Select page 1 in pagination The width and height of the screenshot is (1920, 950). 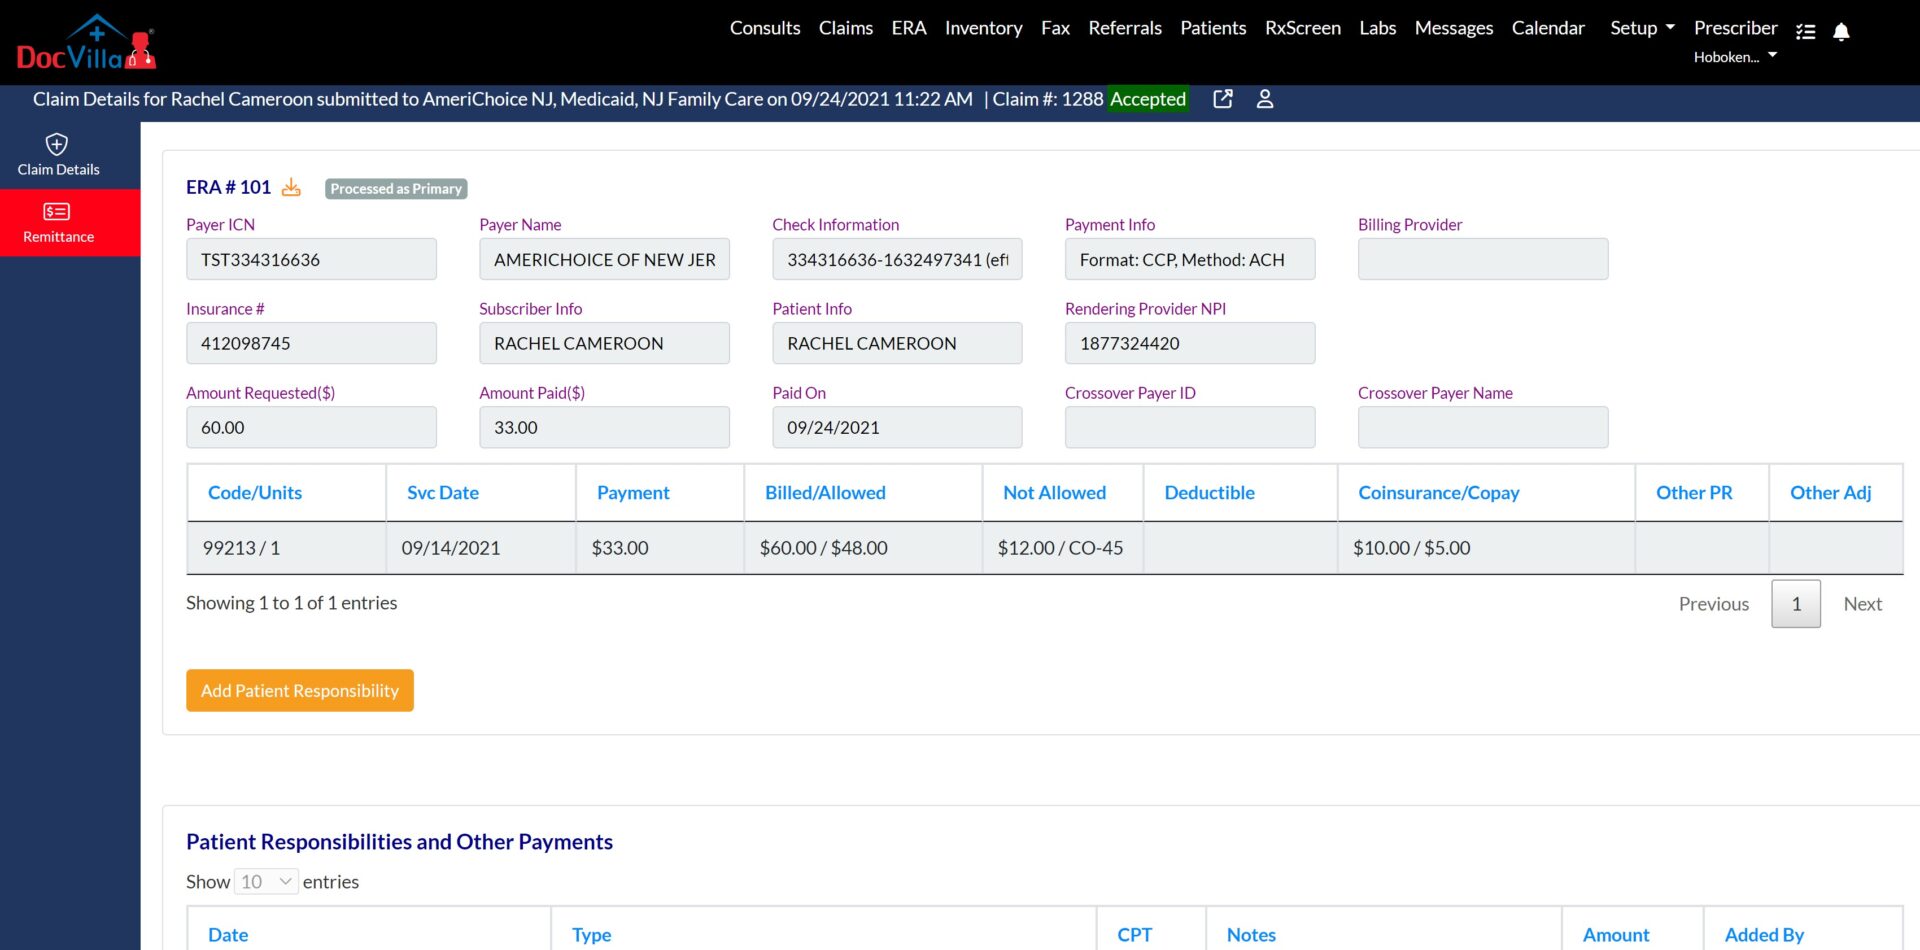[x=1795, y=604]
